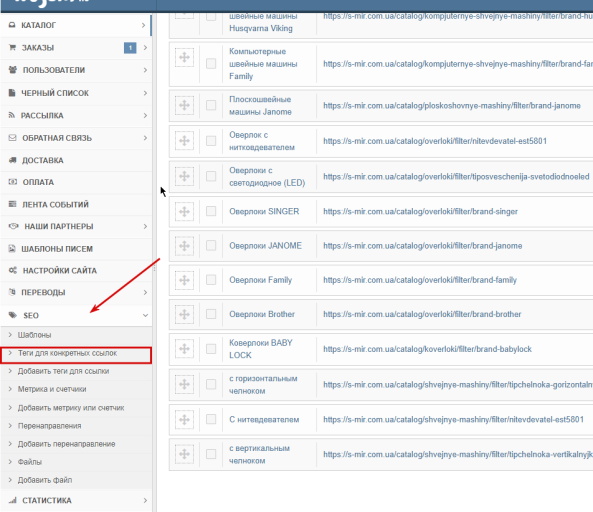Click the Черный список document icon

pyautogui.click(x=12, y=93)
